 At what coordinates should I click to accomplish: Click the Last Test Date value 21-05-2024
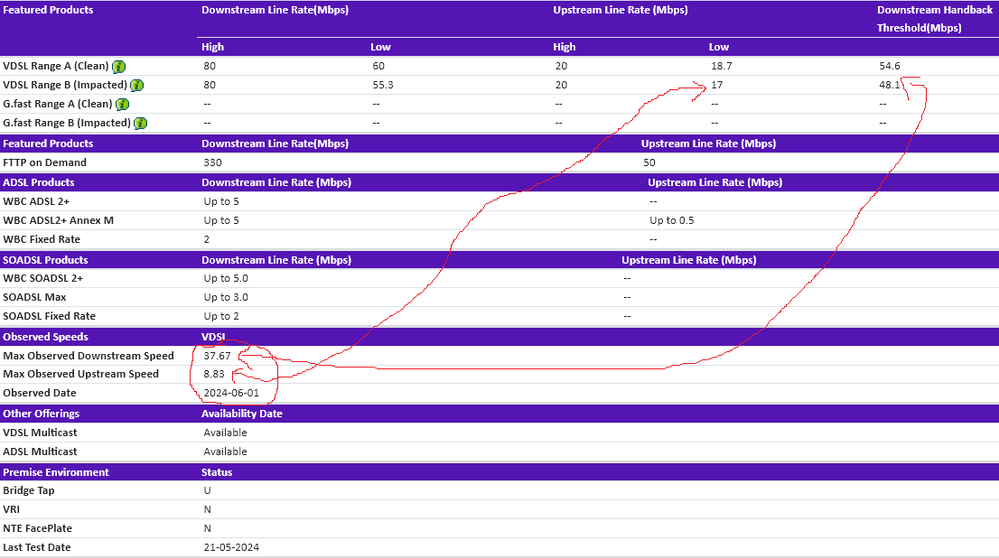(x=230, y=547)
